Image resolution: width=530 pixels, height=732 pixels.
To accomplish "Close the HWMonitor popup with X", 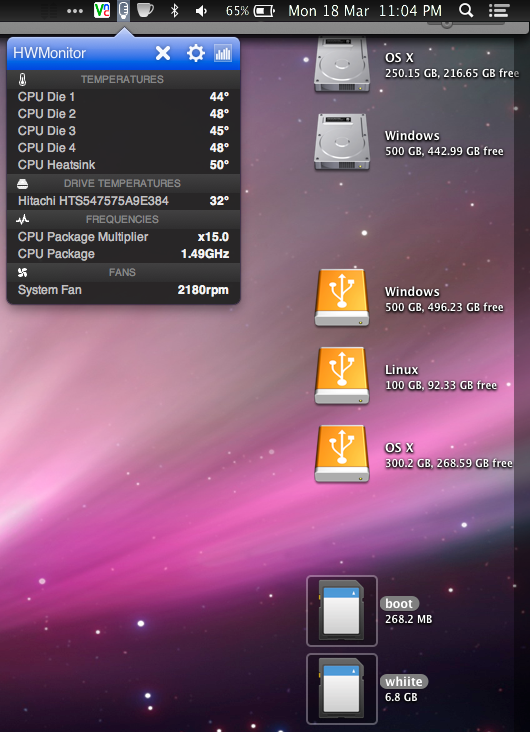I will pos(163,53).
